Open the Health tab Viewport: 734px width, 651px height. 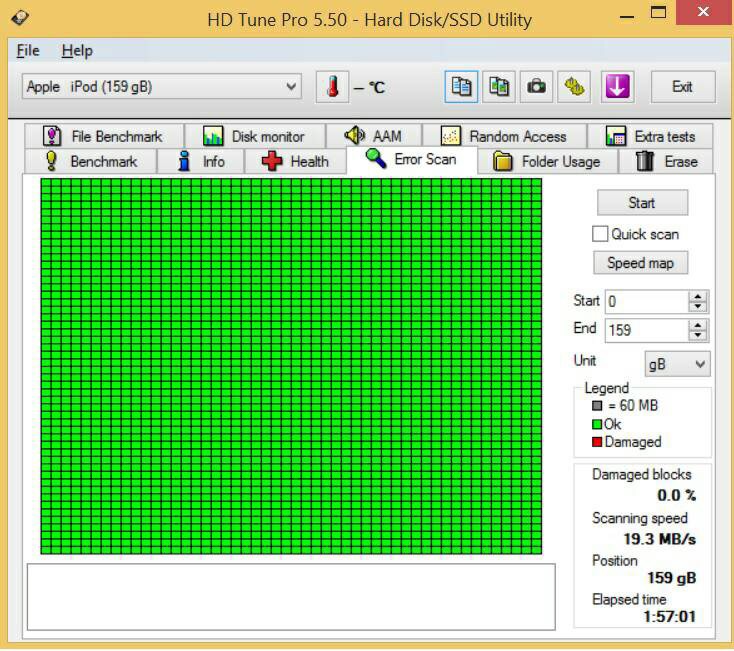pos(295,161)
